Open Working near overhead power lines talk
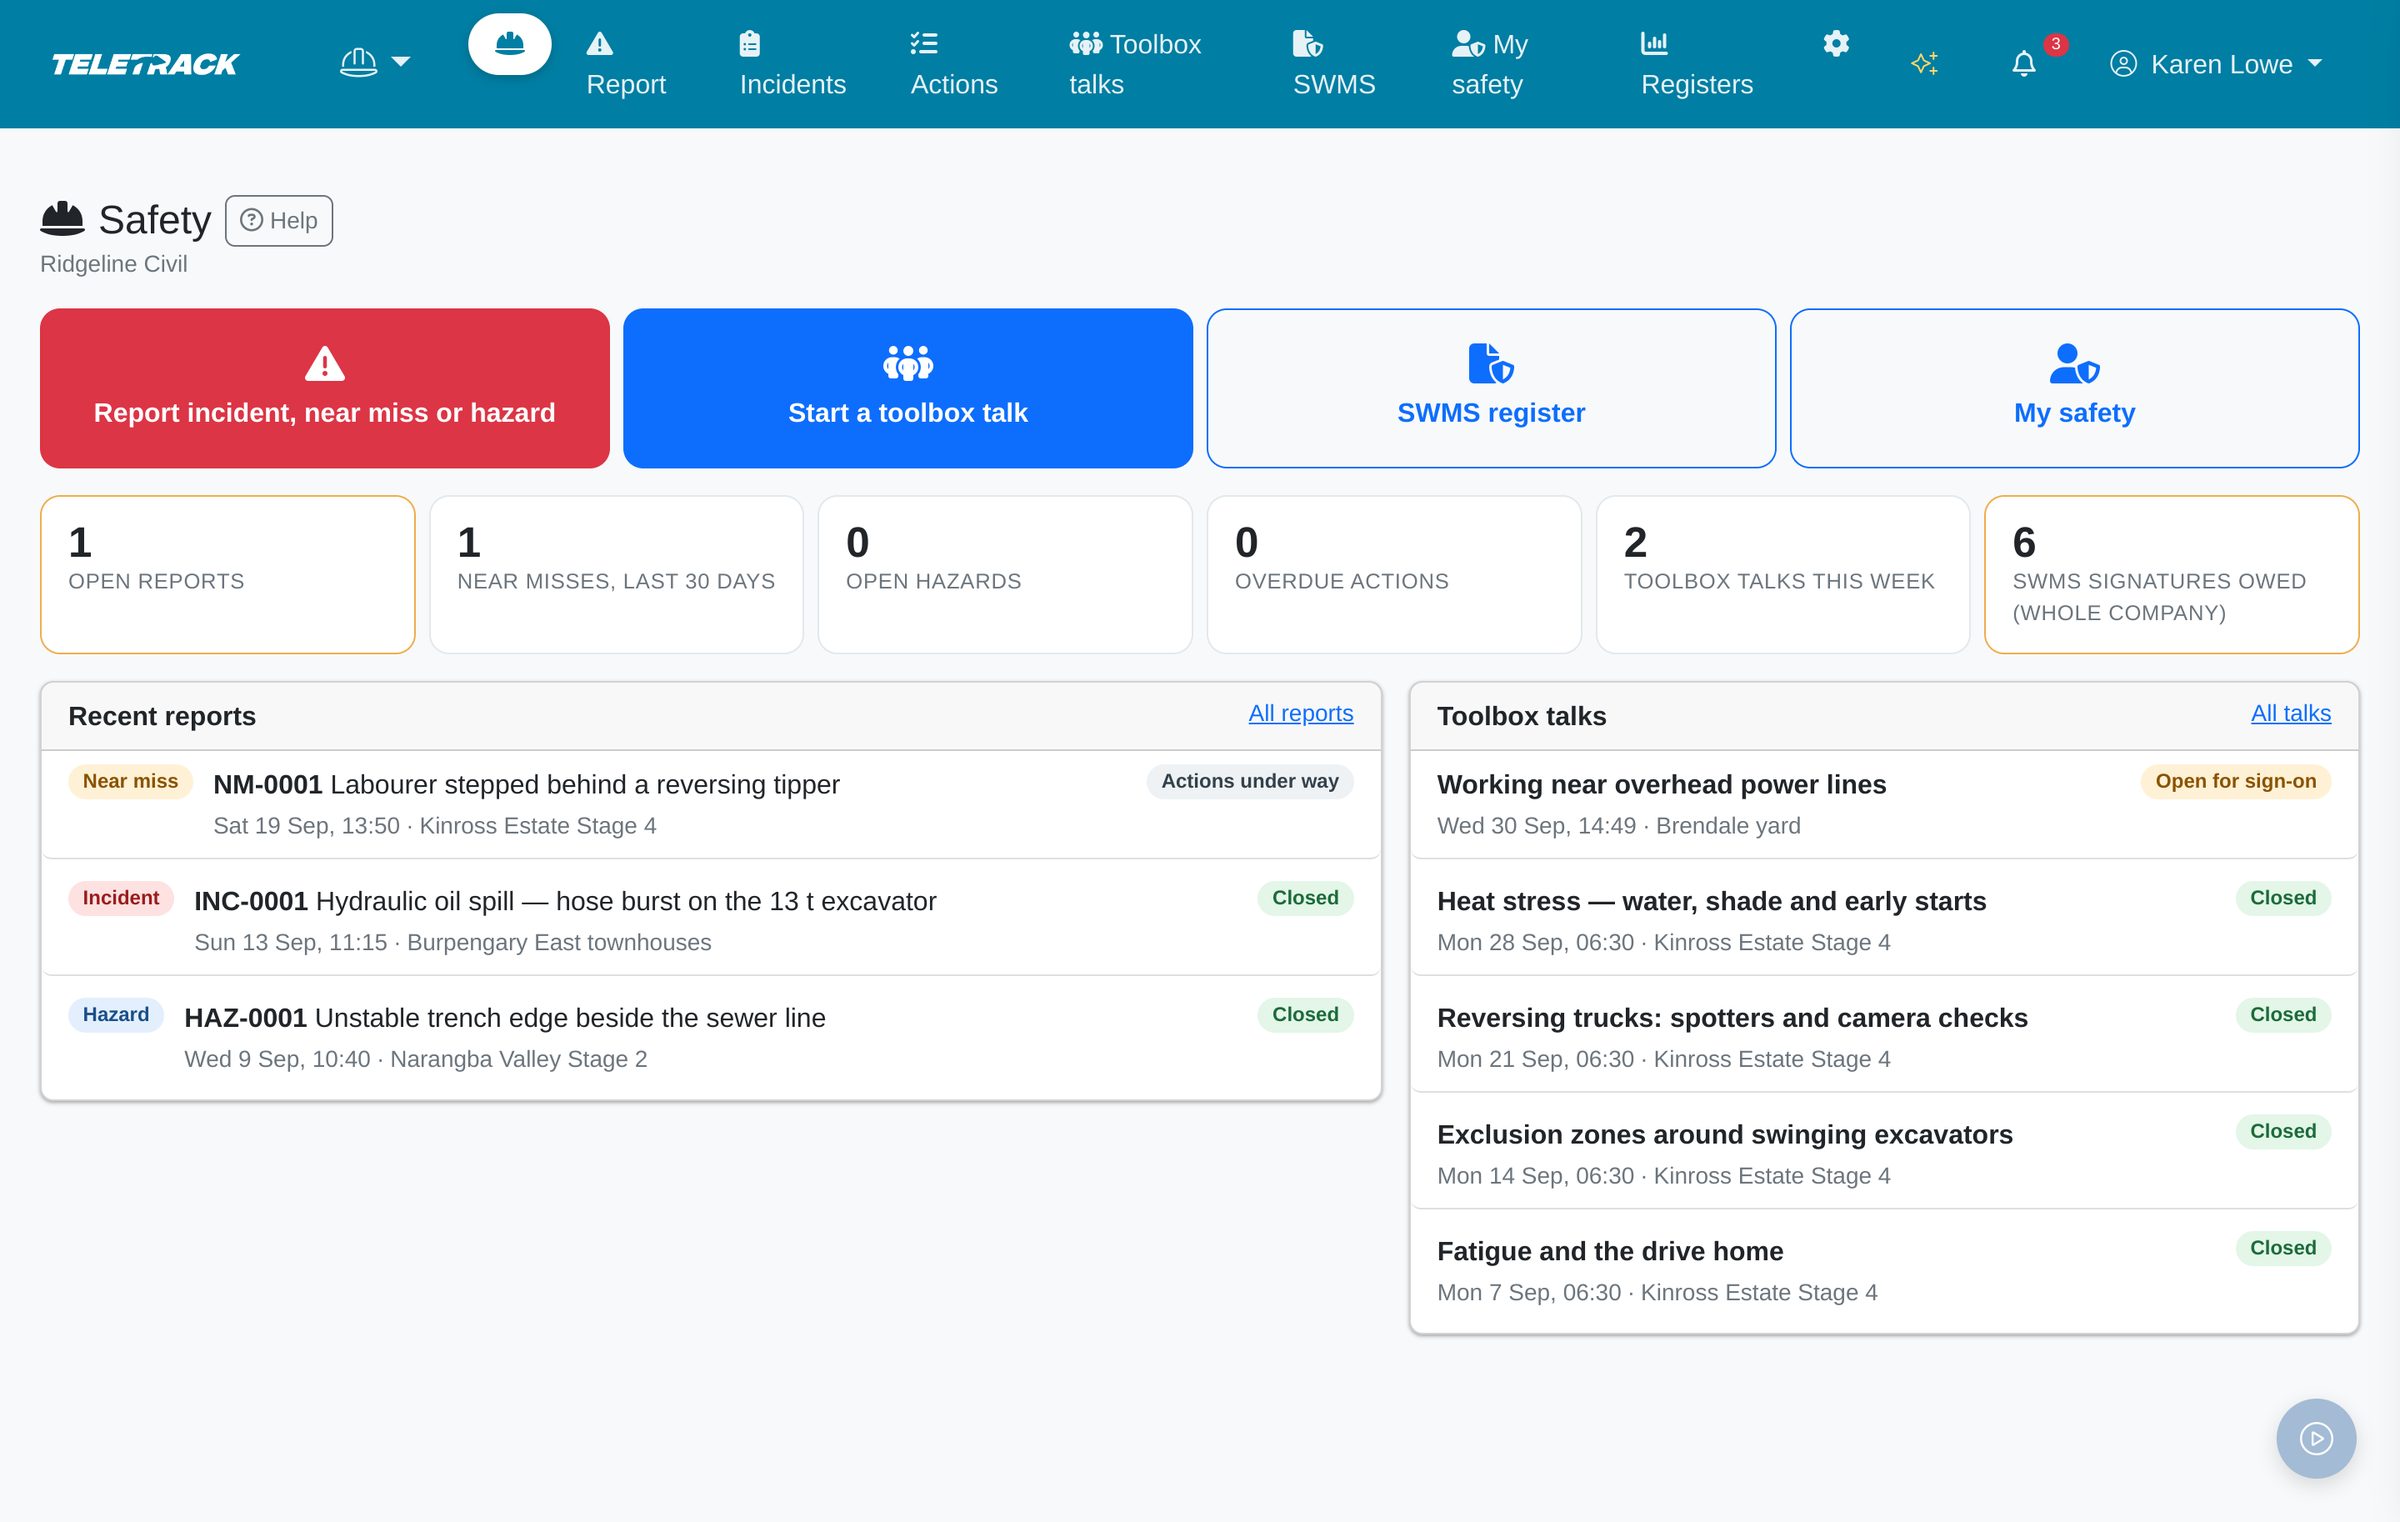 click(1884, 804)
